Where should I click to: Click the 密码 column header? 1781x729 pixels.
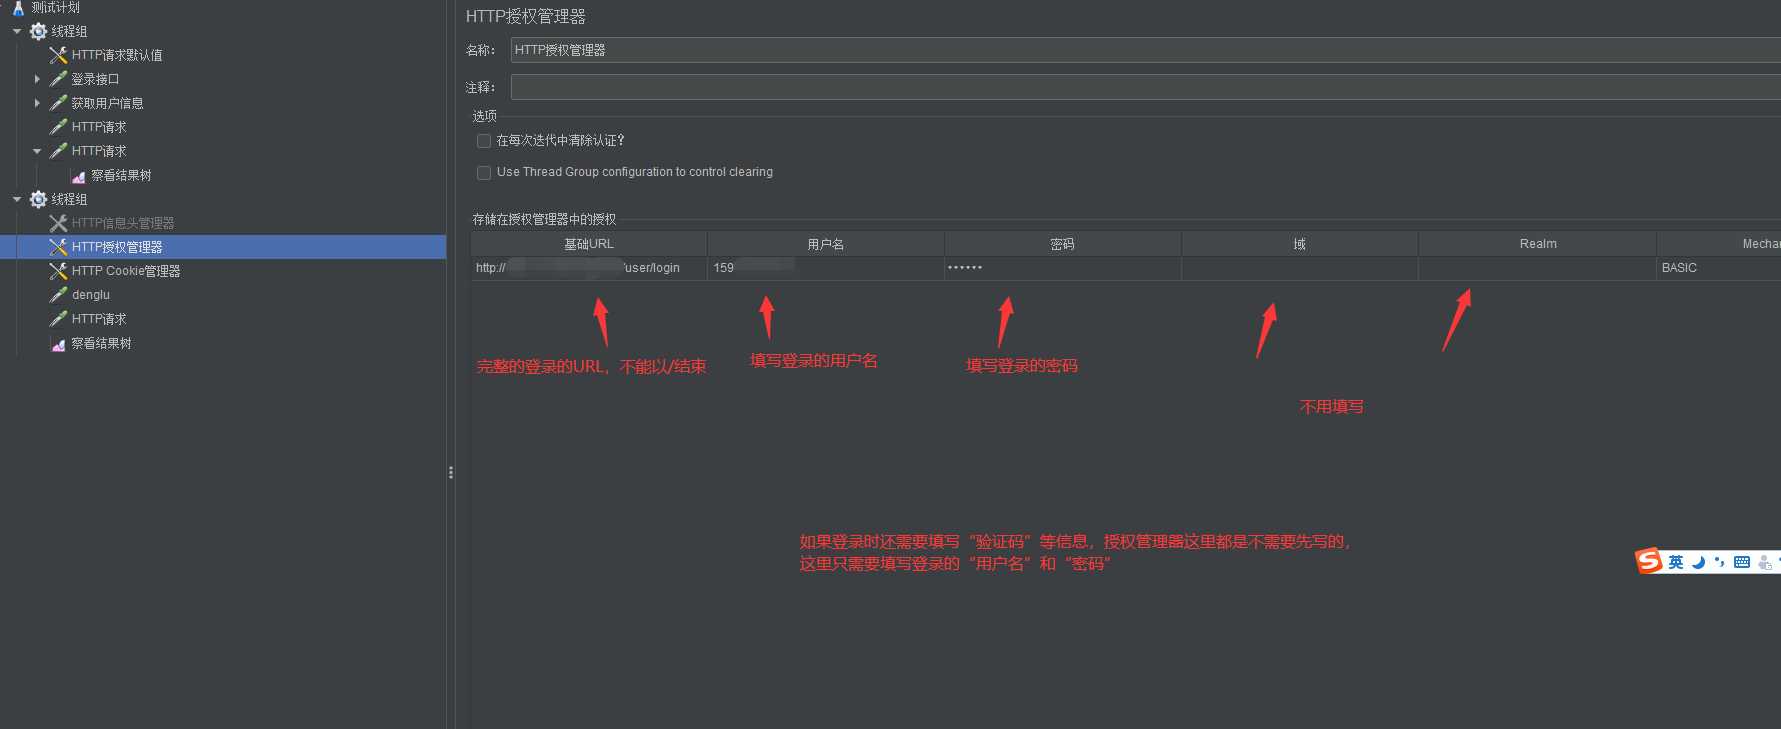tap(1063, 244)
